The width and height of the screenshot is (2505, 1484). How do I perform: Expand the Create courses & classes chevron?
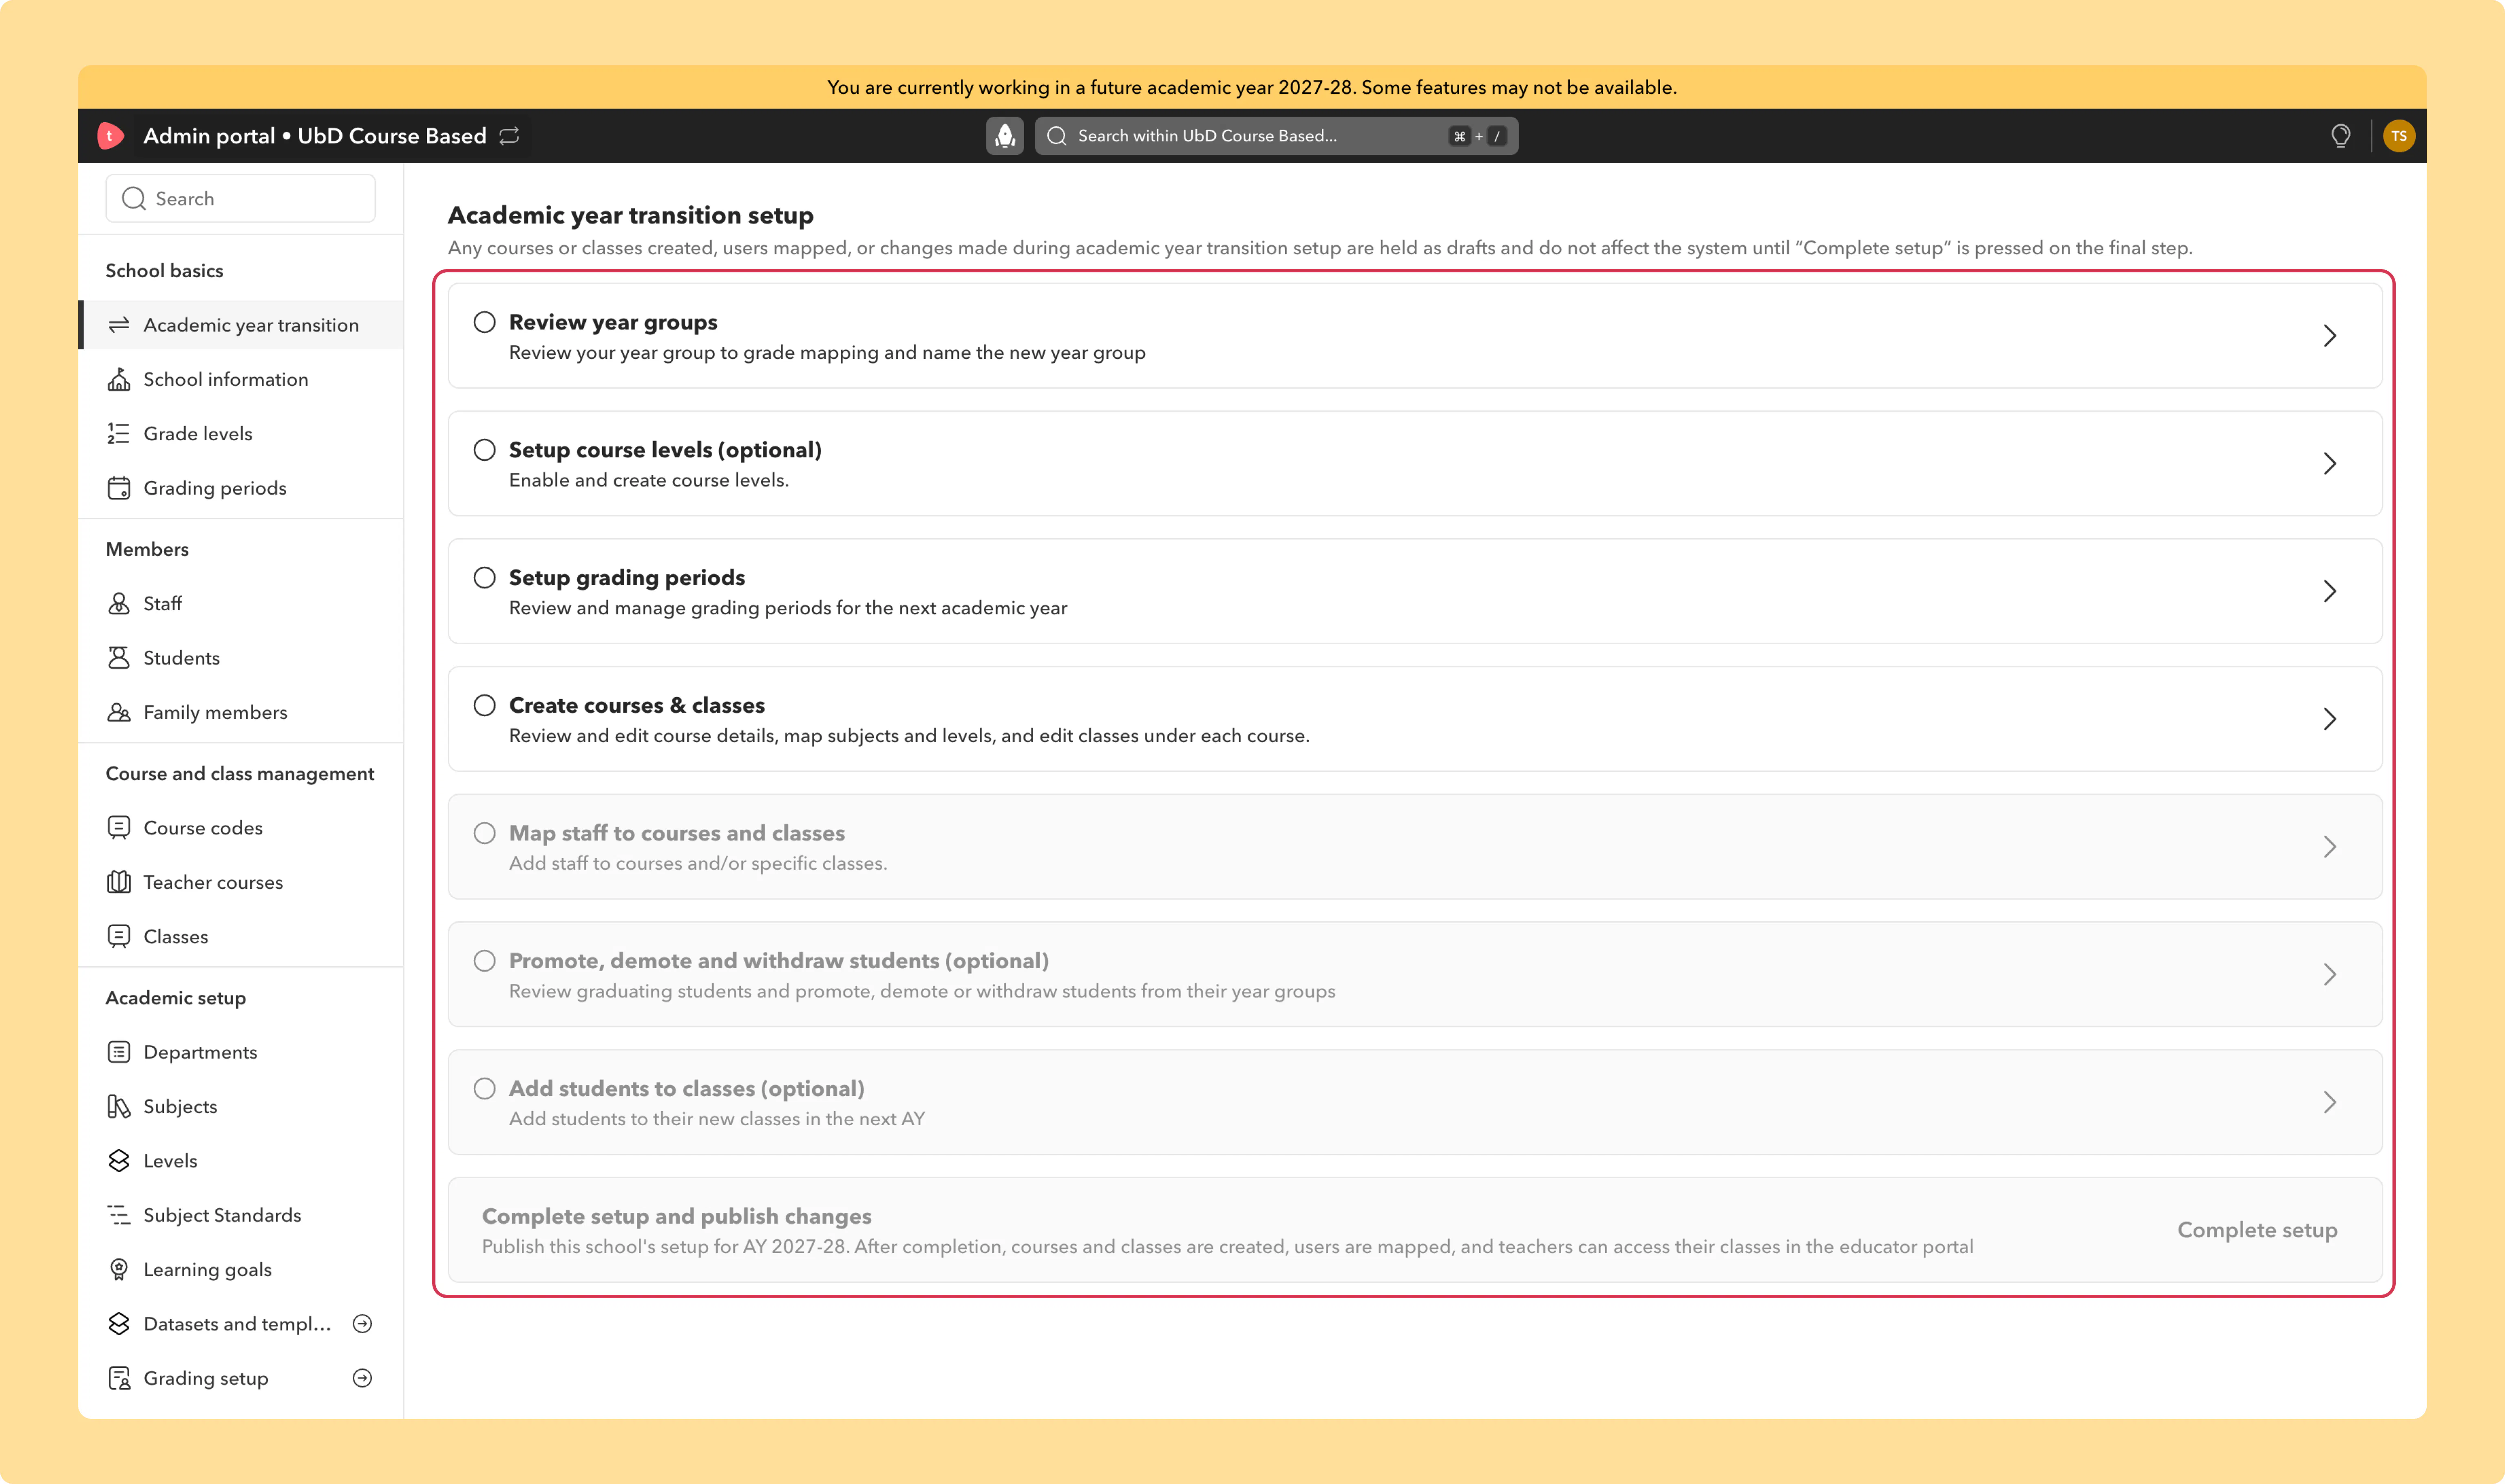[2329, 719]
